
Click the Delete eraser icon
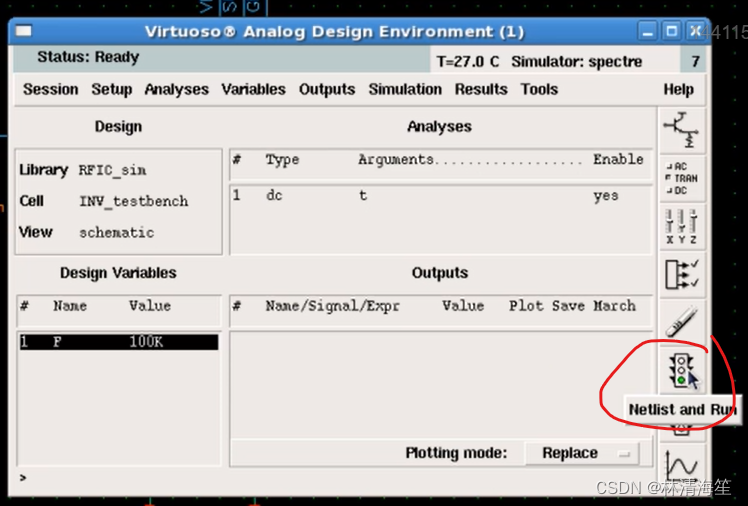pyautogui.click(x=682, y=322)
